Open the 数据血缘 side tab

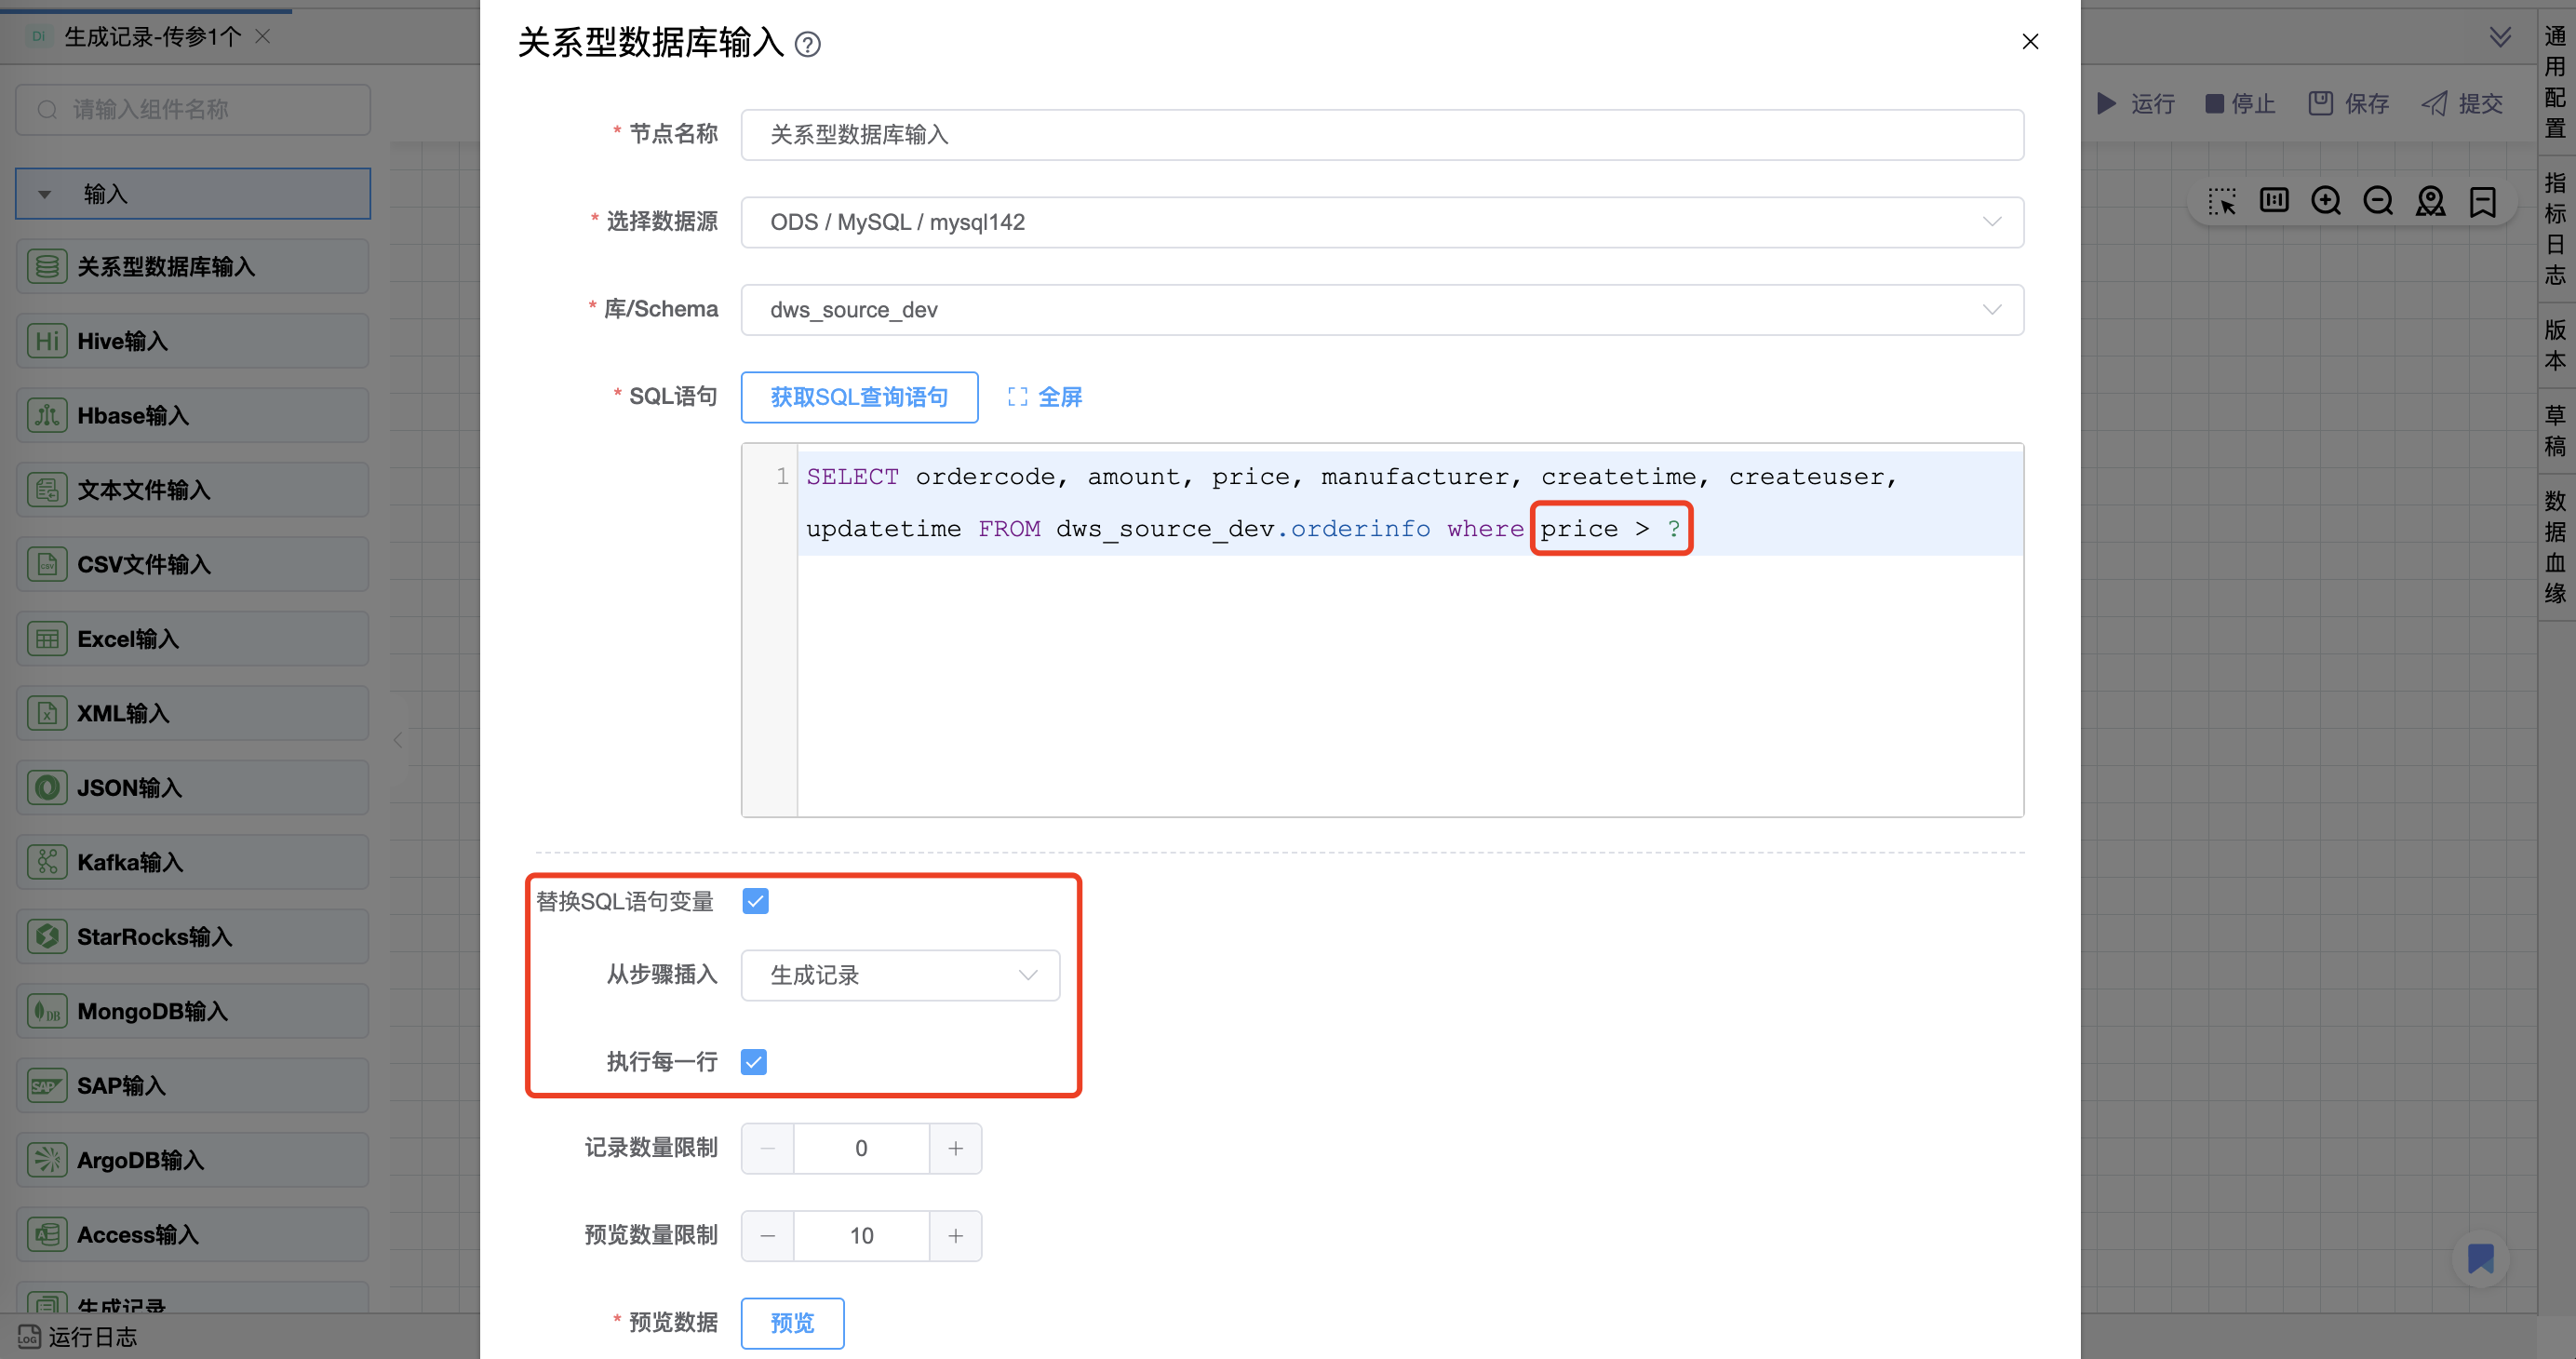2555,547
